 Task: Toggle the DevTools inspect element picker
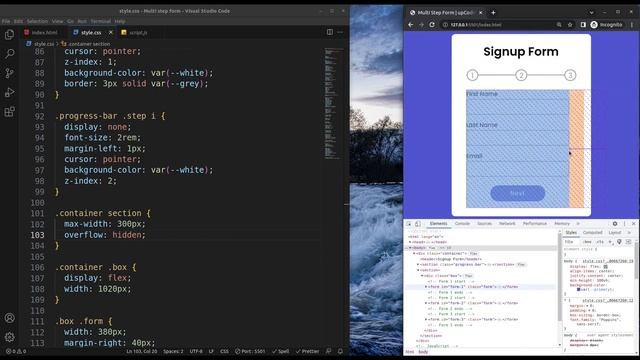coord(409,224)
